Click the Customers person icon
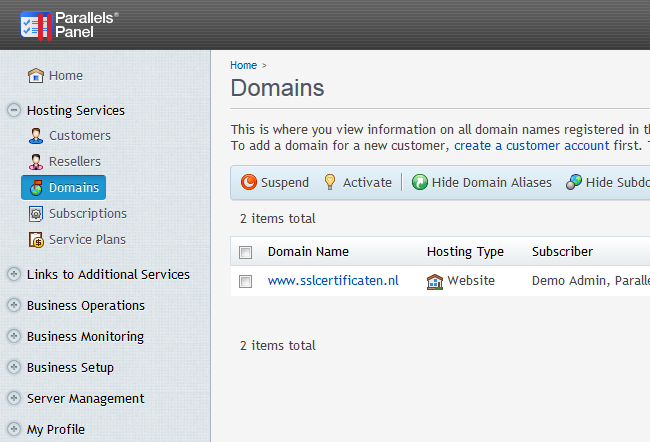The image size is (650, 442). coord(36,136)
